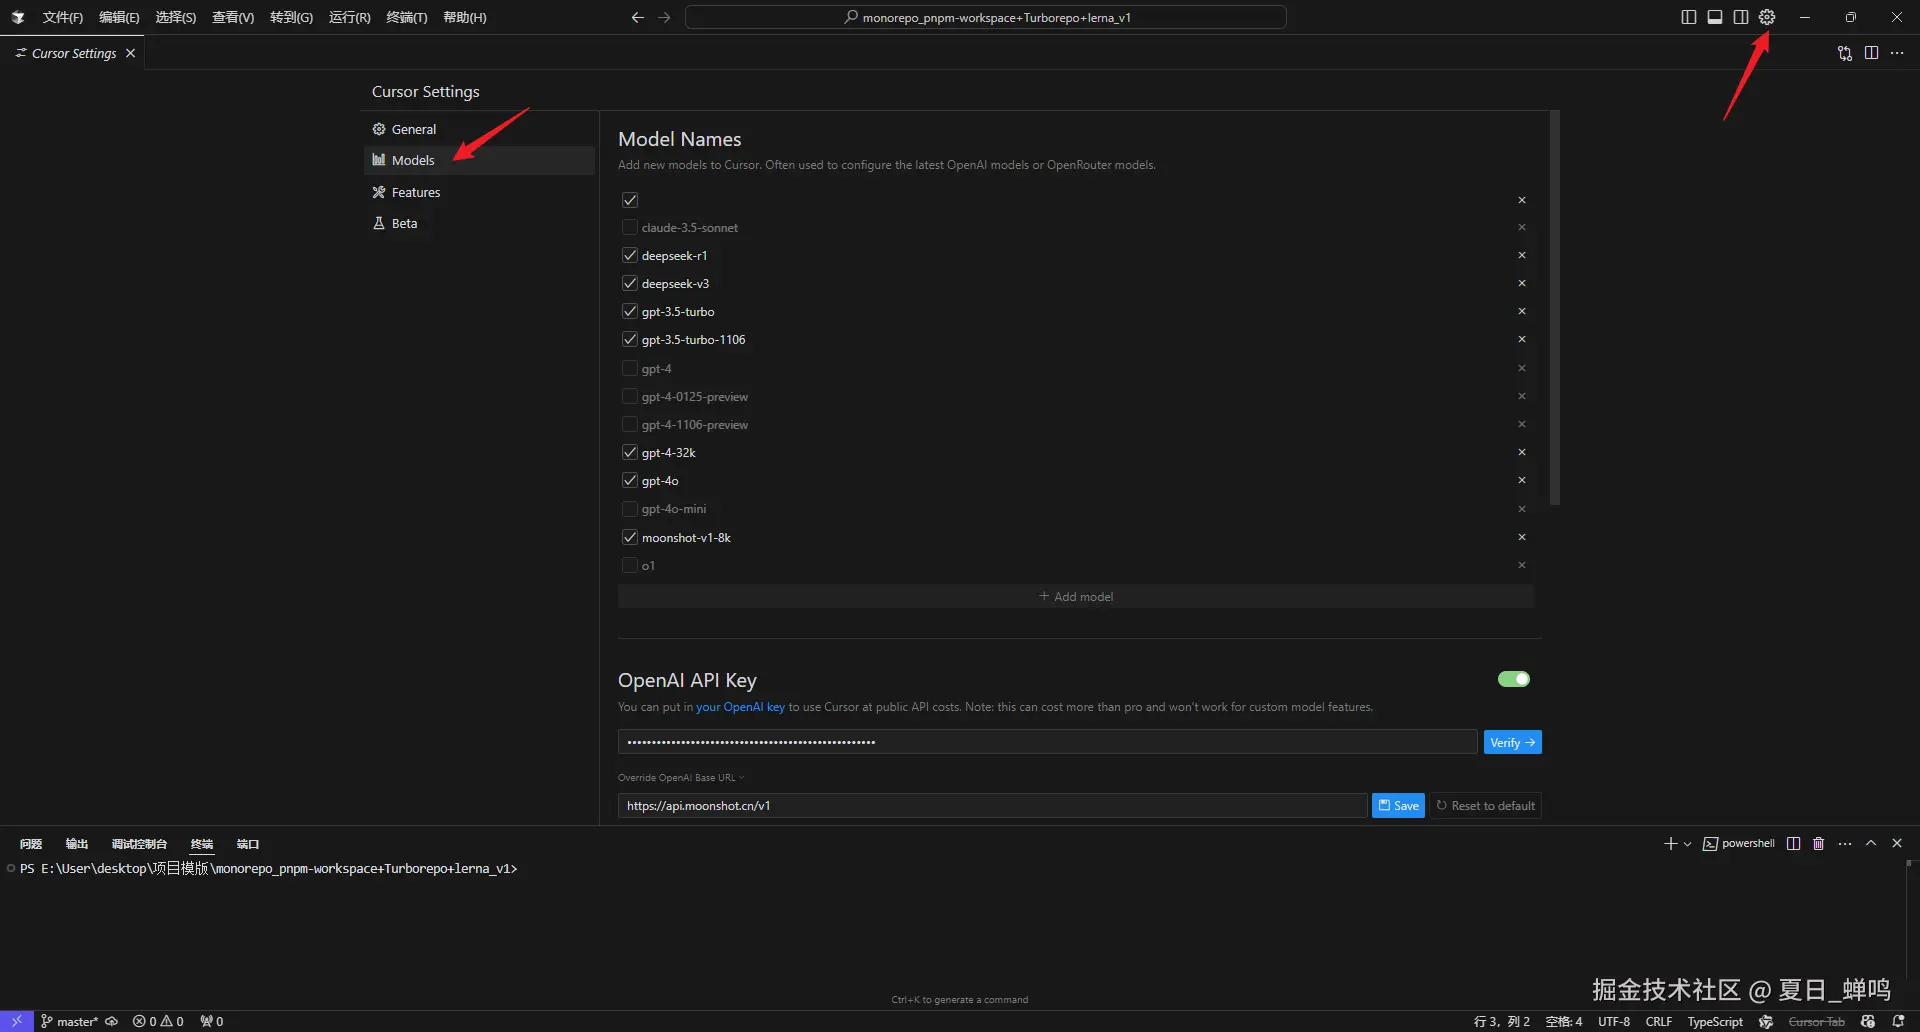
Task: Create a new terminal with the plus icon
Action: [1670, 844]
